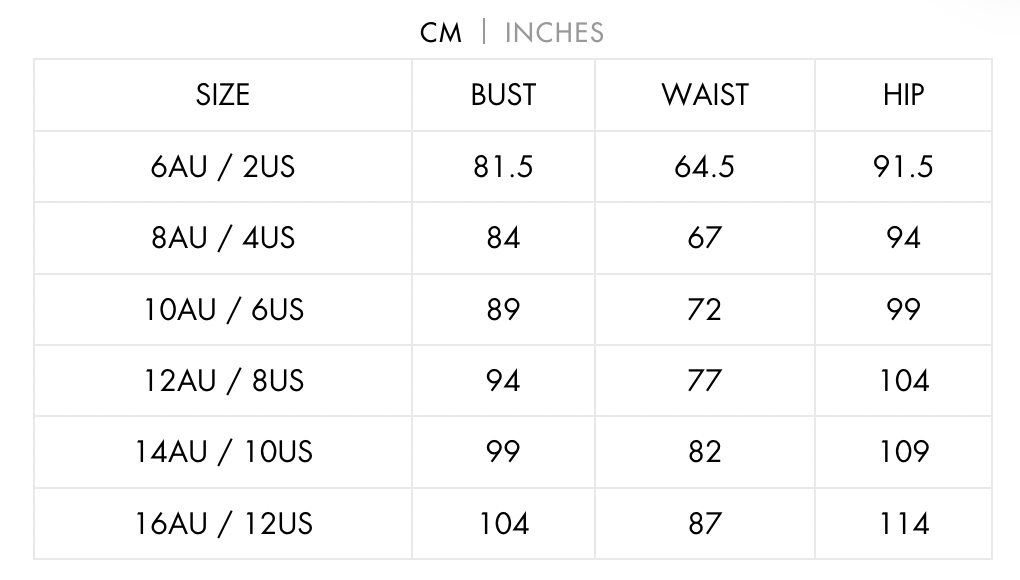Image resolution: width=1020 pixels, height=580 pixels.
Task: Click the 64.5 waist measurement cell
Action: [x=704, y=166]
